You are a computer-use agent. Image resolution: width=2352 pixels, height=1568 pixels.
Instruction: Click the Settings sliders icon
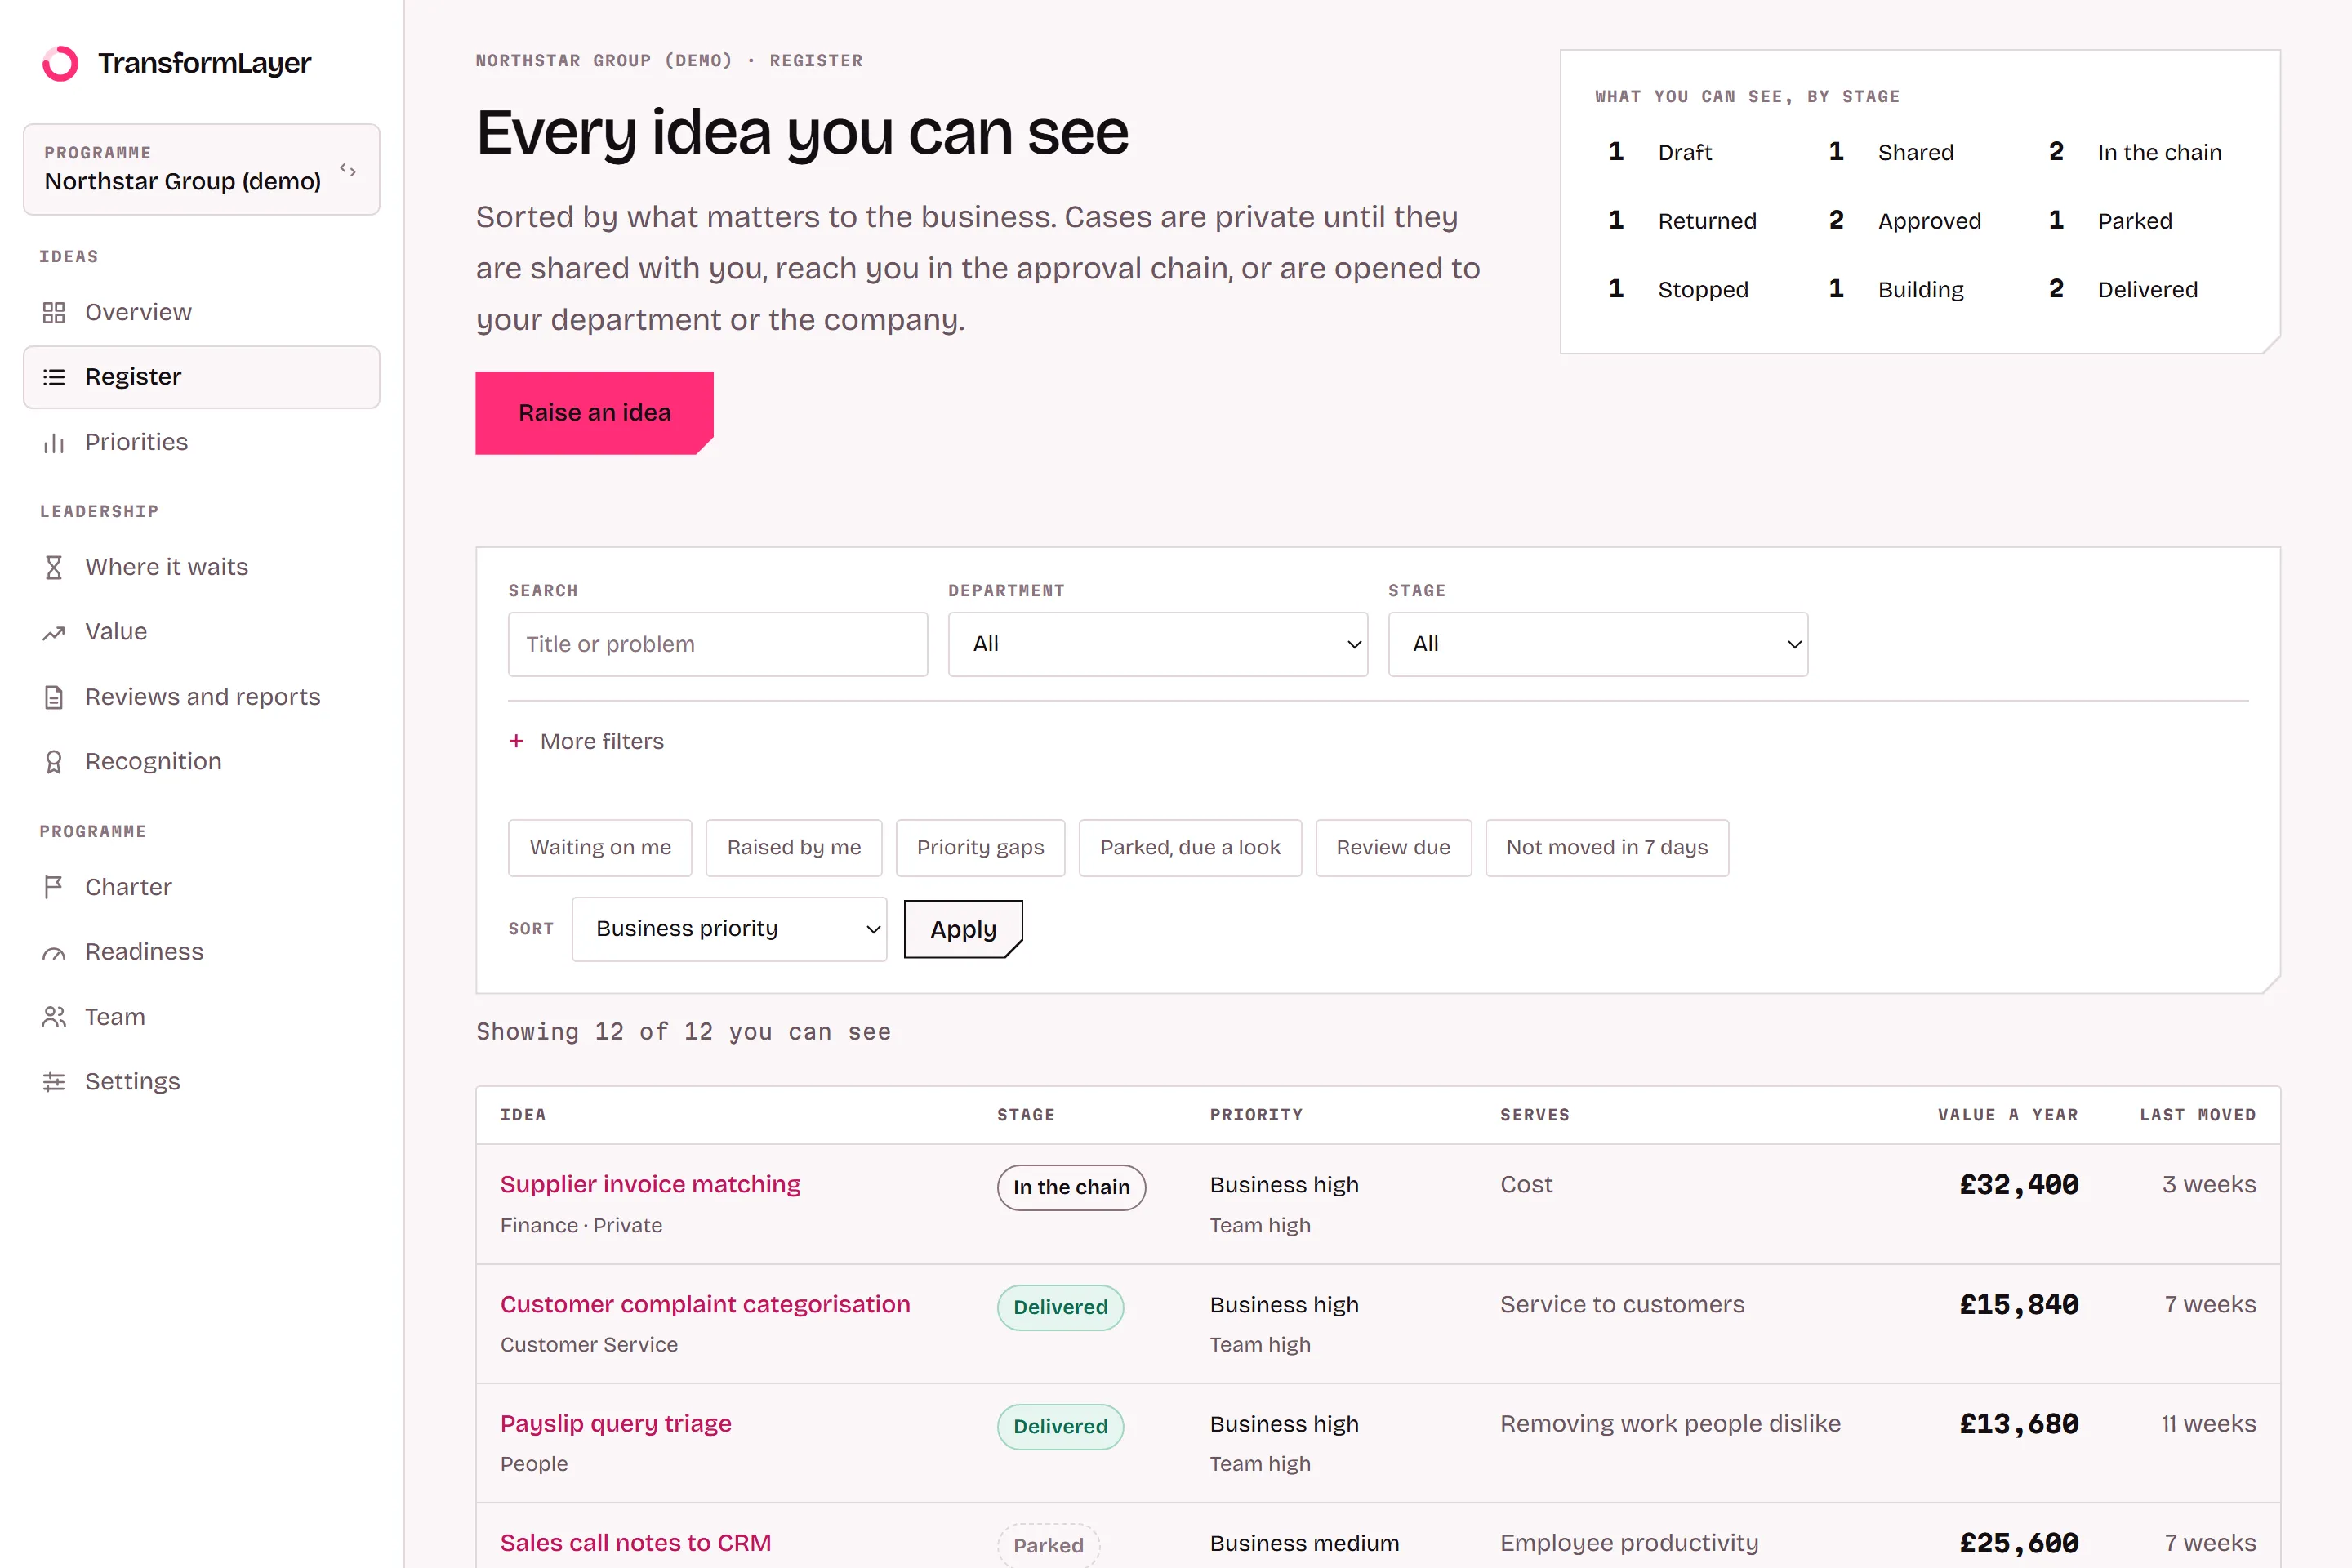click(x=54, y=1082)
